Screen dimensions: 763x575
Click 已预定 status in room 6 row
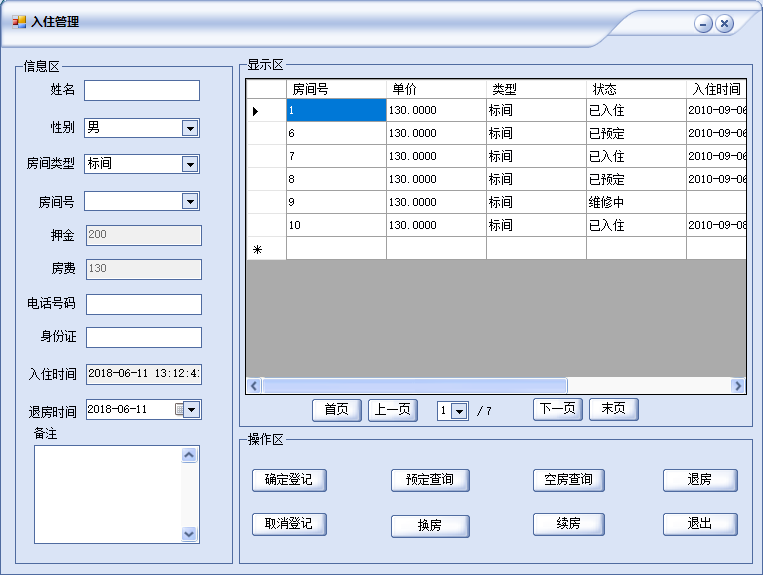636,133
